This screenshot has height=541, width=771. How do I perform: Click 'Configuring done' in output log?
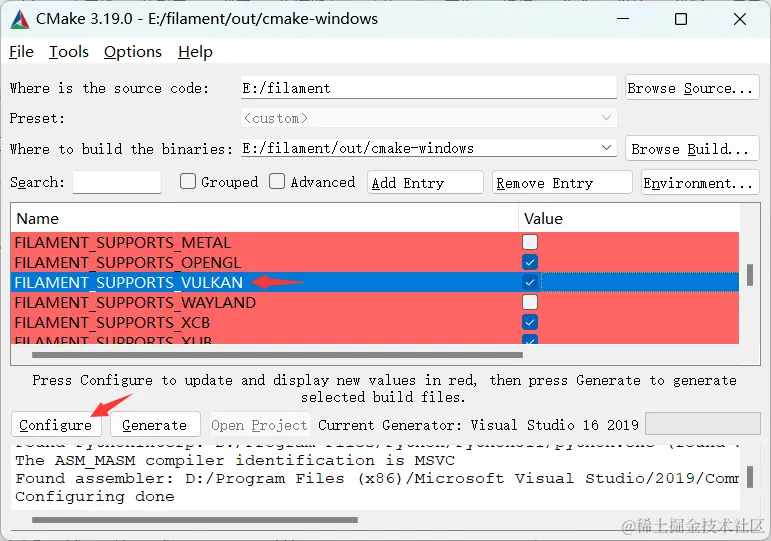pos(95,496)
